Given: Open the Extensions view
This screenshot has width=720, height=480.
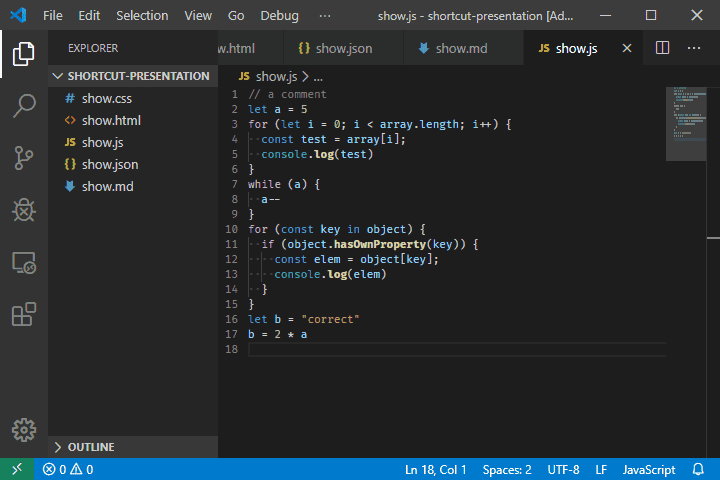Looking at the screenshot, I should 24,315.
